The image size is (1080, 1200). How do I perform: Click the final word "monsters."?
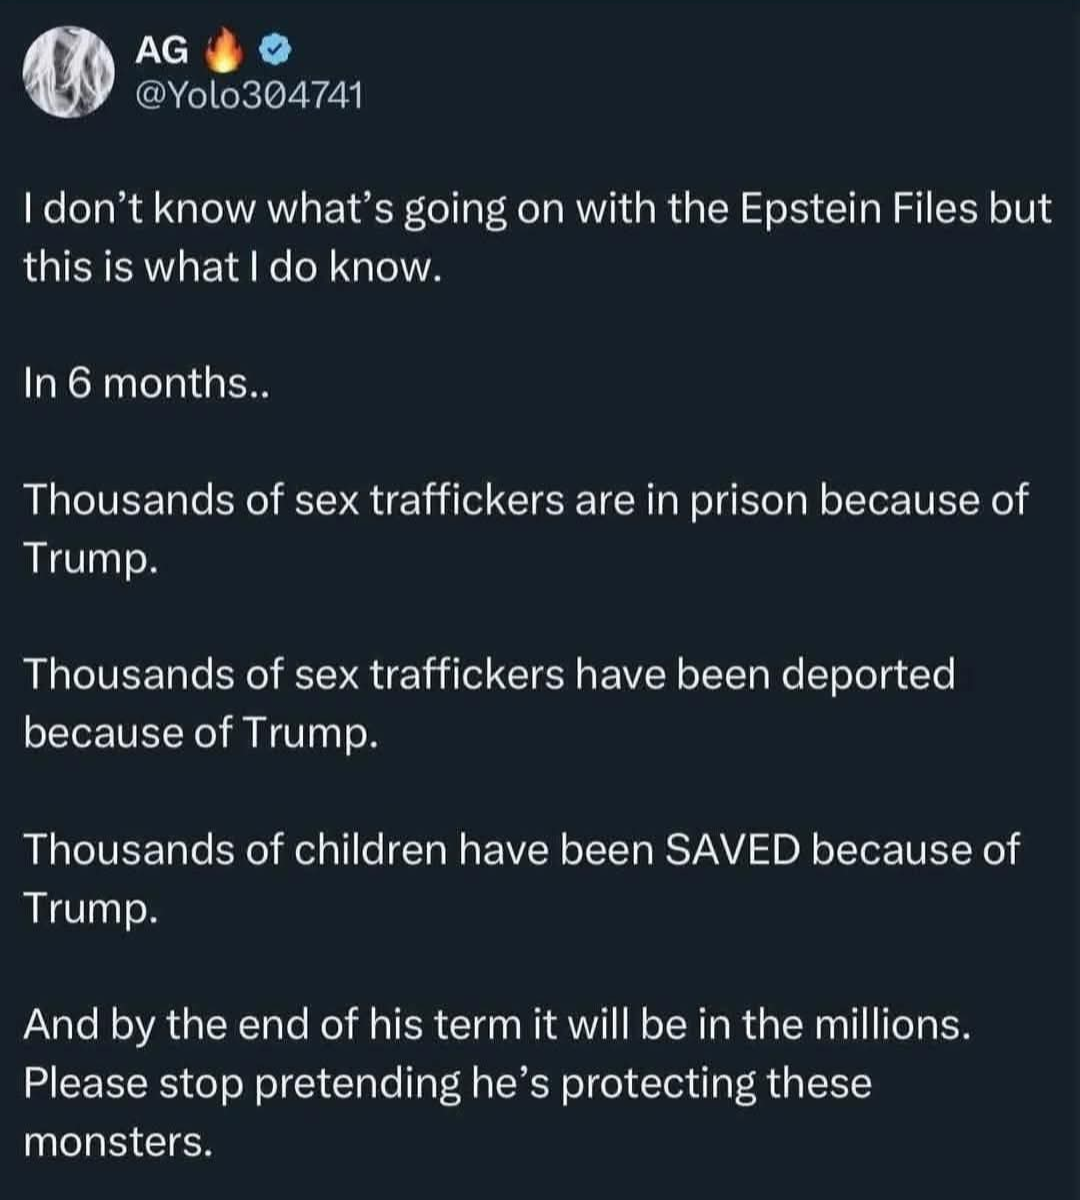tap(117, 1141)
